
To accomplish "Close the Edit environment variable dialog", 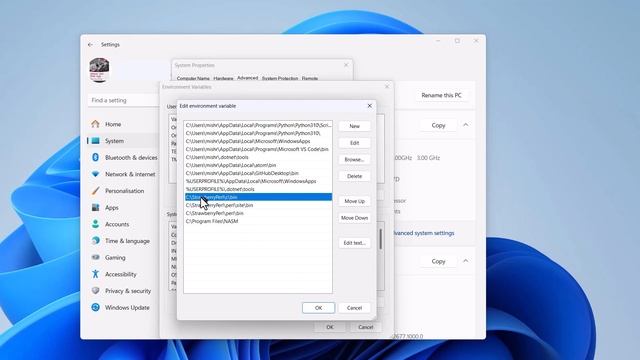I will pos(370,106).
